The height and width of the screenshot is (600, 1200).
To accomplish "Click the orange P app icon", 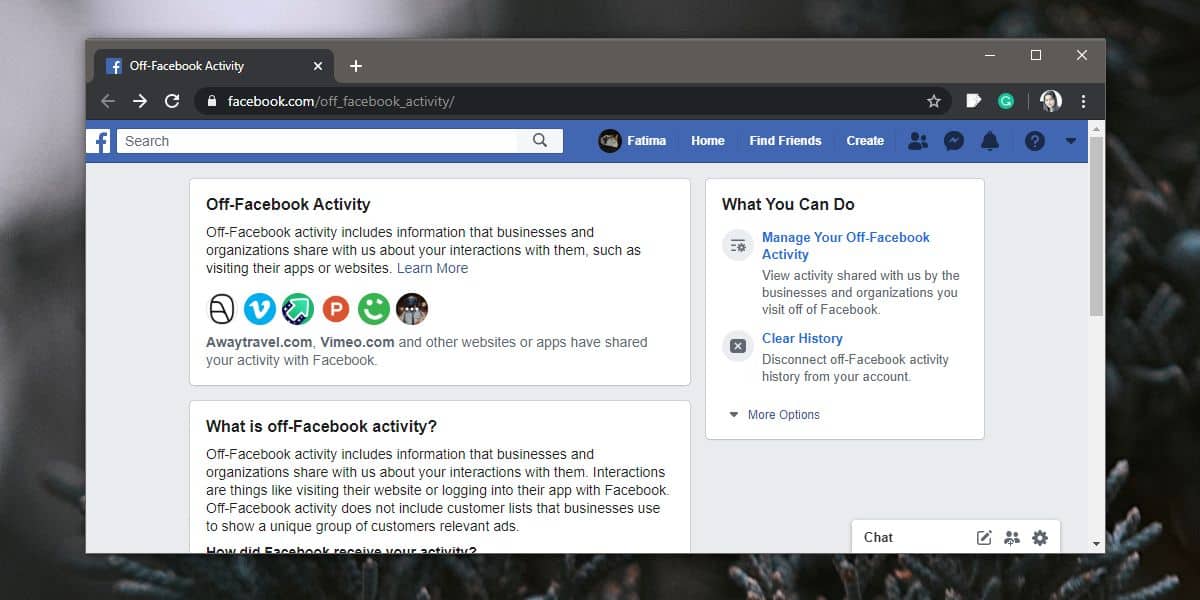I will click(x=336, y=309).
